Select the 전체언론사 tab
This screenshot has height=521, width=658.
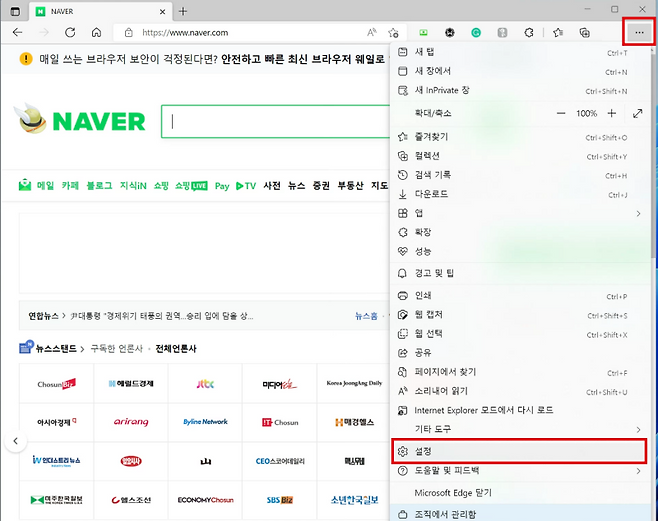pos(176,349)
